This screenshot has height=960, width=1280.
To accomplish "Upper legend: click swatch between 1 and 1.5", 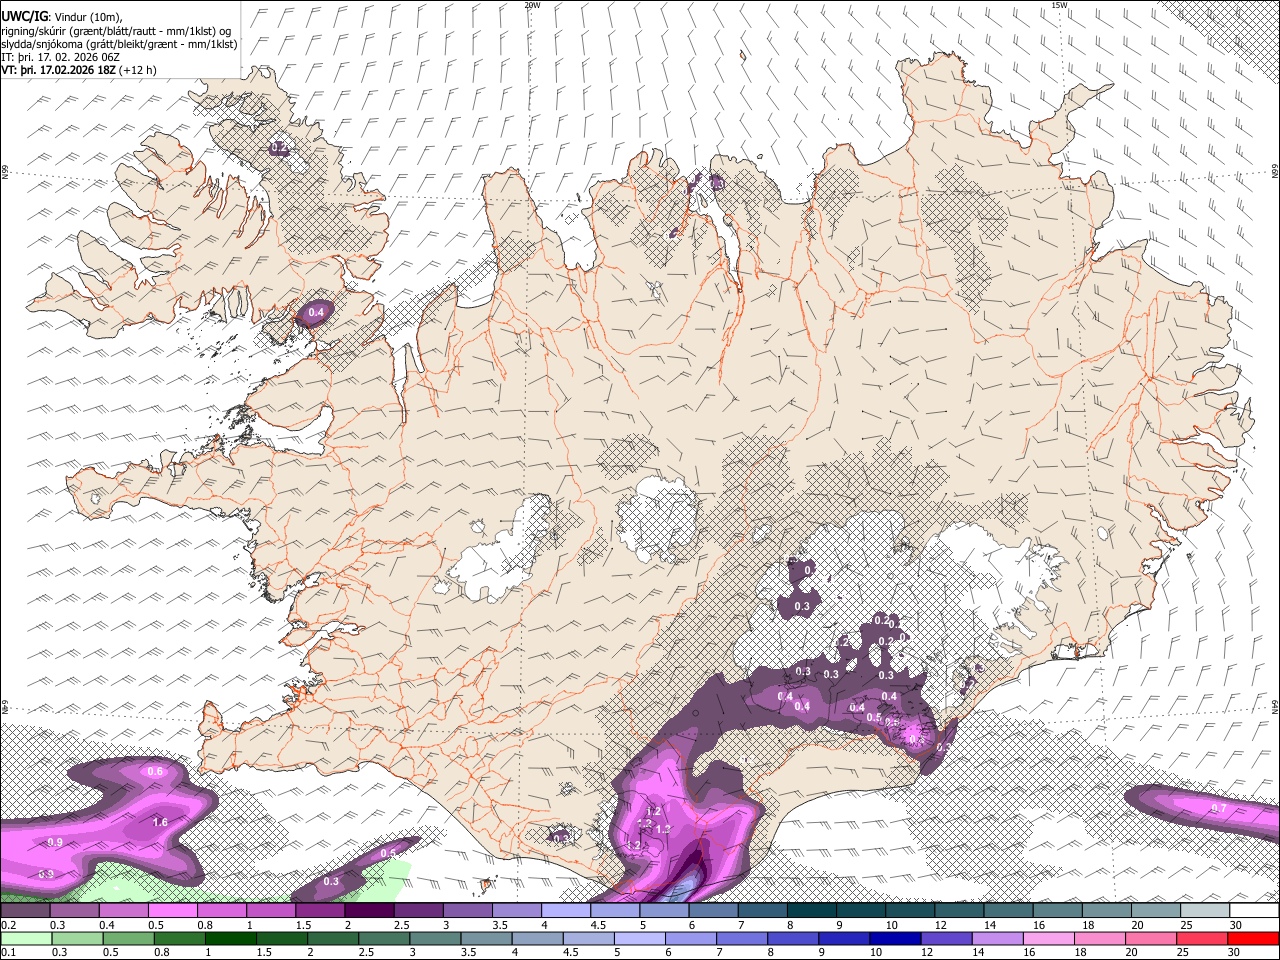I will pyautogui.click(x=271, y=911).
